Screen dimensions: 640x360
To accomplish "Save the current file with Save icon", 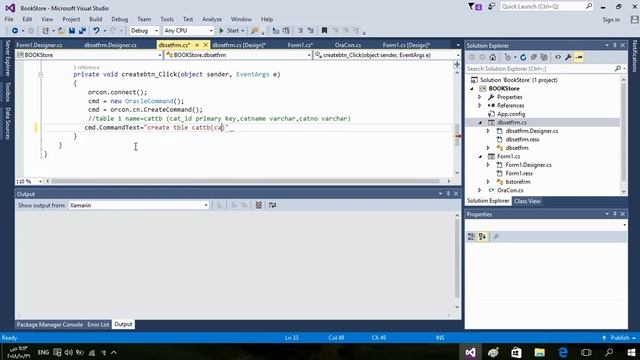I will [x=72, y=31].
